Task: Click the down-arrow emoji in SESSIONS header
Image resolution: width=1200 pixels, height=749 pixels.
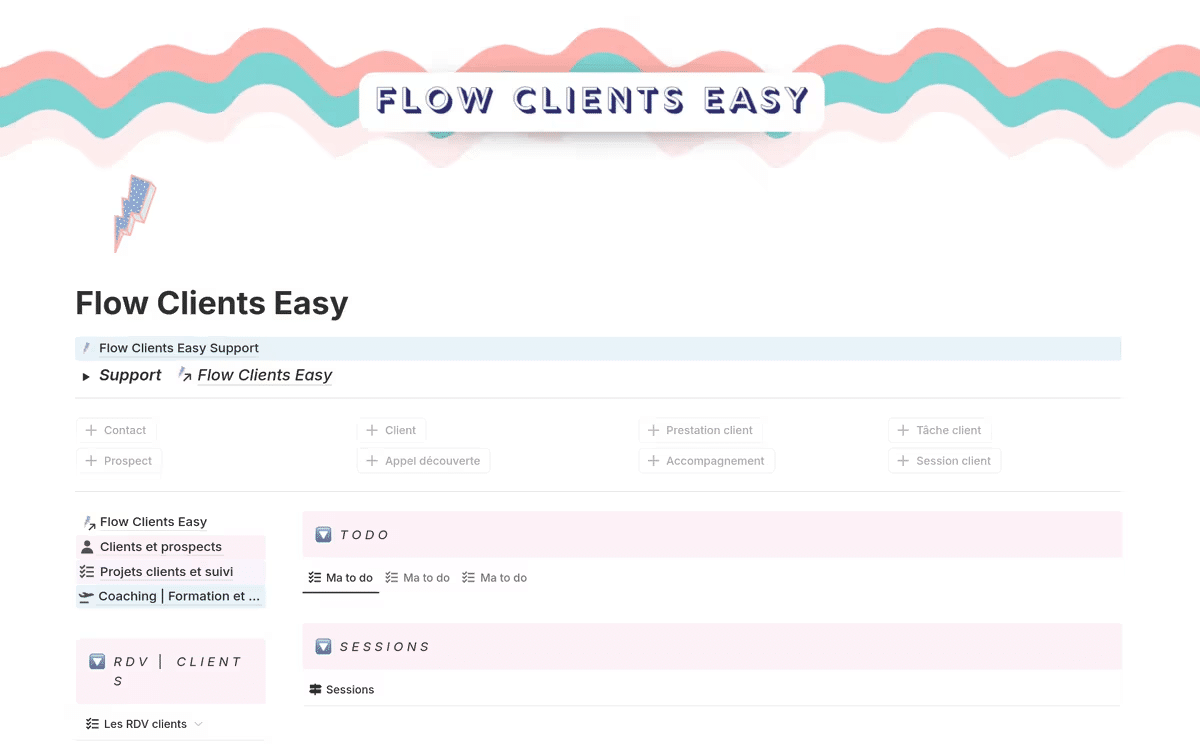Action: (323, 647)
